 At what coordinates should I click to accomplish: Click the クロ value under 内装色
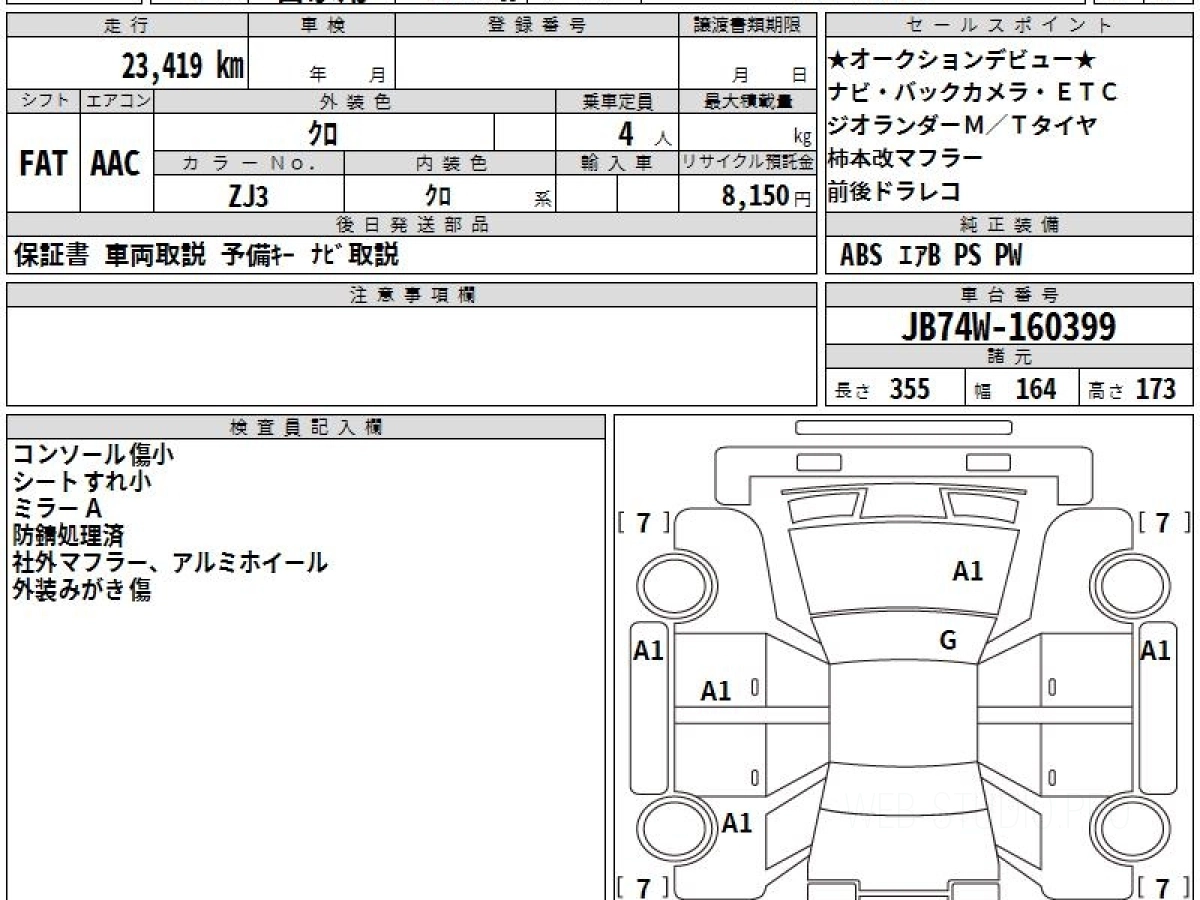(x=438, y=195)
